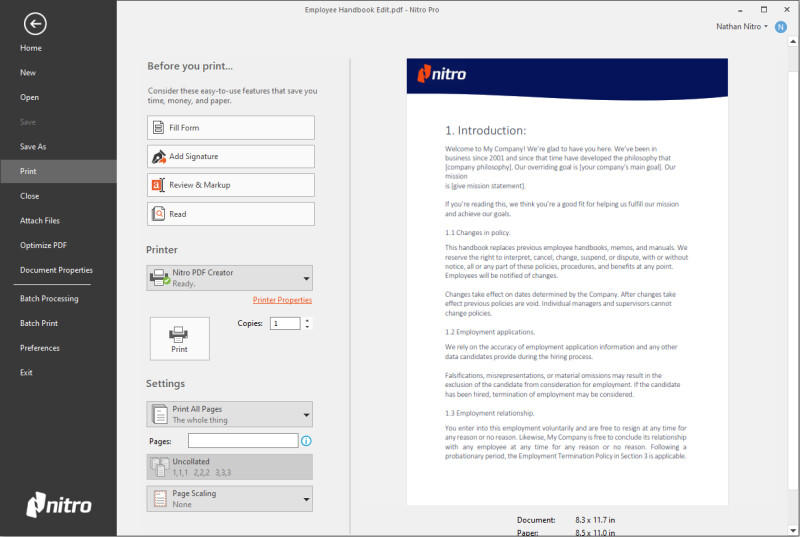The image size is (800, 537).
Task: Open the Printer Properties link
Action: tap(282, 300)
